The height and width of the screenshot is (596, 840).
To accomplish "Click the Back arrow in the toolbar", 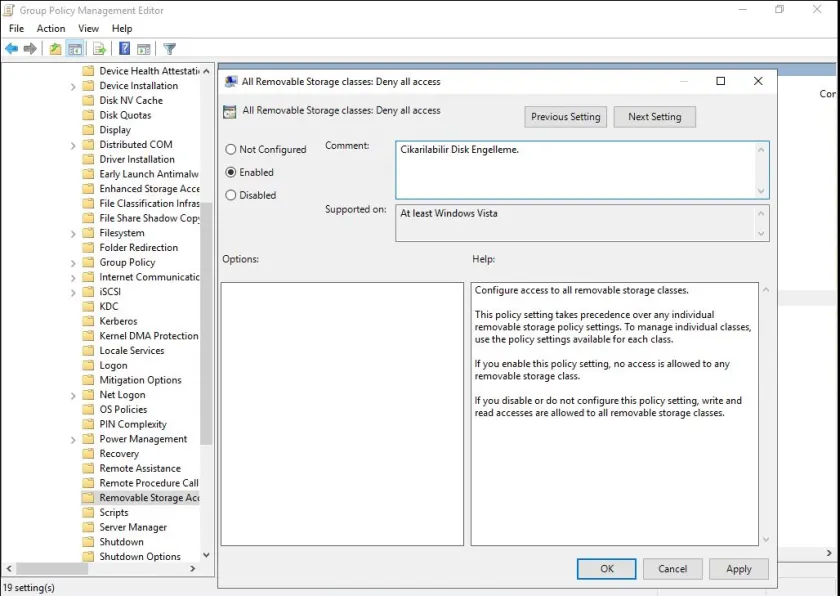I will coord(12,48).
